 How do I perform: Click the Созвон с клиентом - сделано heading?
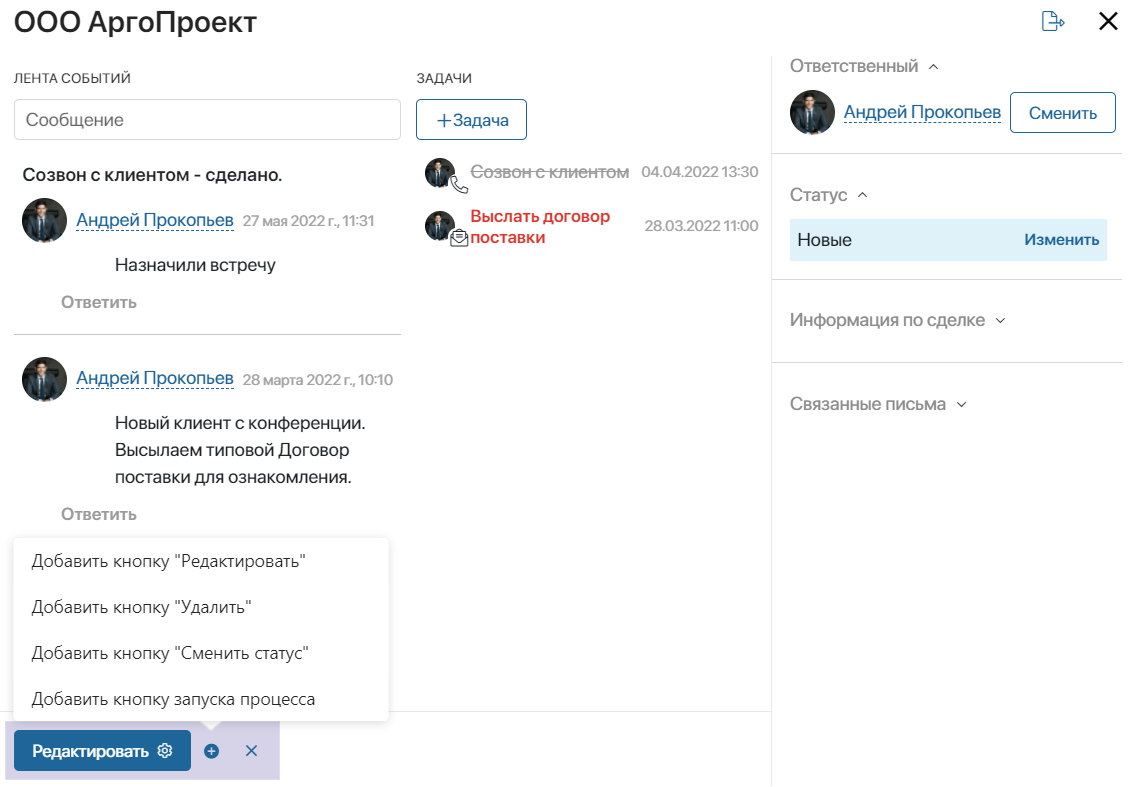click(x=152, y=175)
